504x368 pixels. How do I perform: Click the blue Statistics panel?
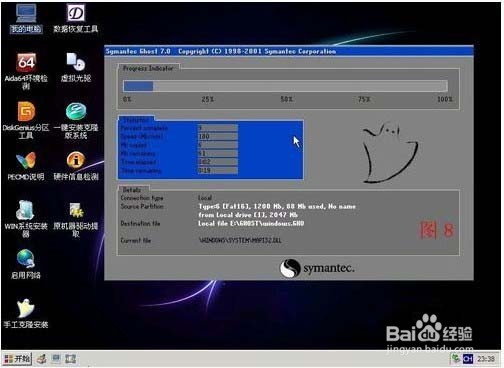pos(211,149)
